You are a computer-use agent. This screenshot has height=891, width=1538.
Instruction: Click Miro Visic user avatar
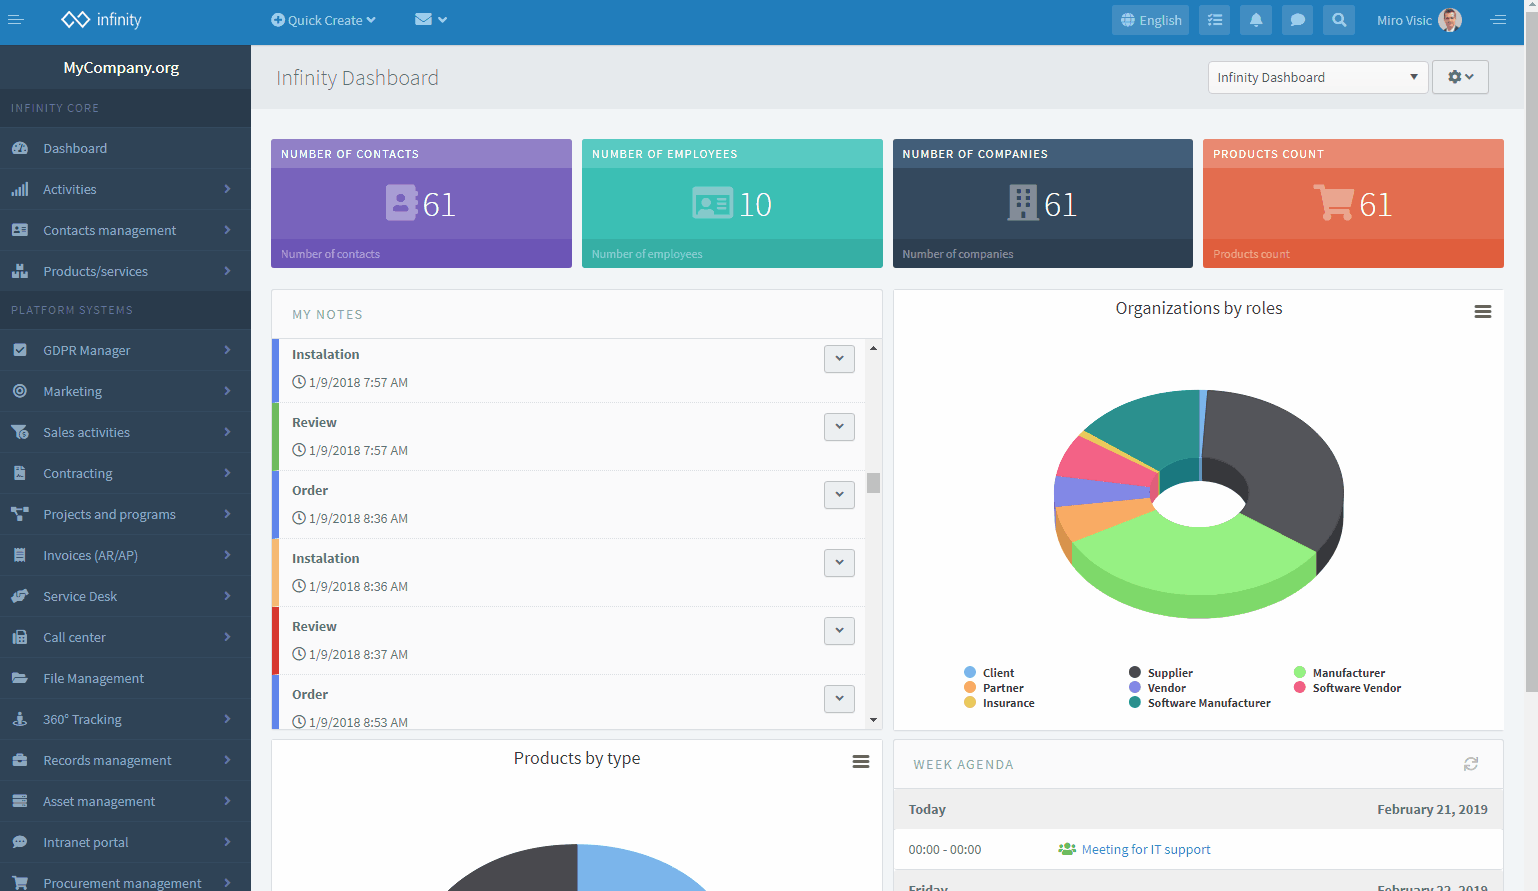(1450, 20)
